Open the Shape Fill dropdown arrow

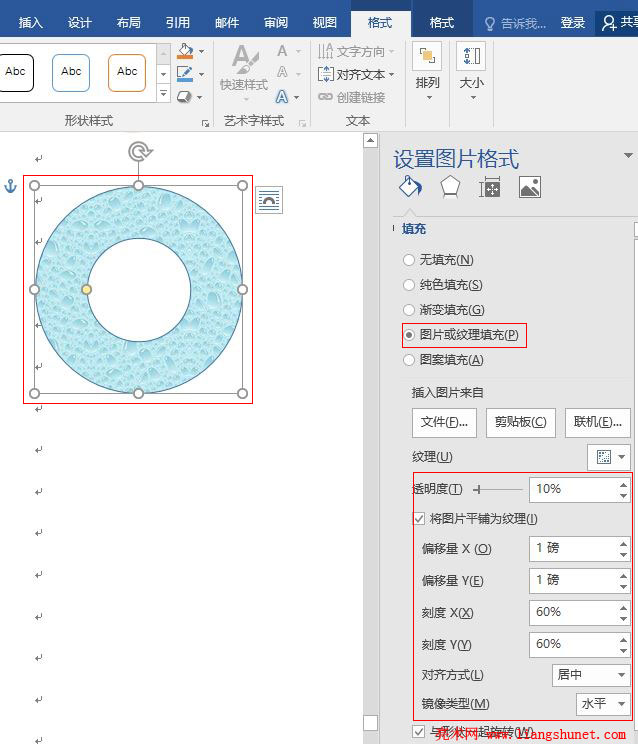[202, 51]
